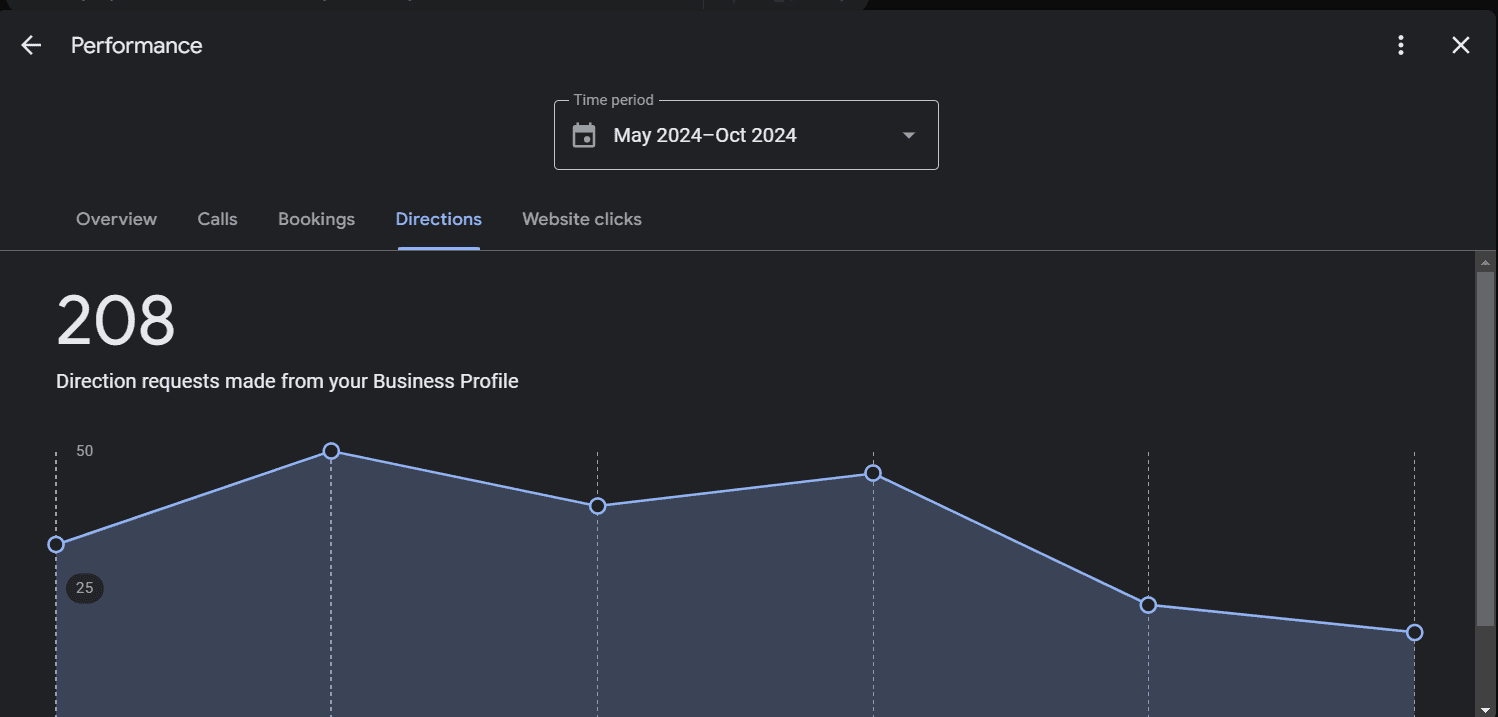Click the third data point on the line
This screenshot has height=717, width=1498.
597,506
